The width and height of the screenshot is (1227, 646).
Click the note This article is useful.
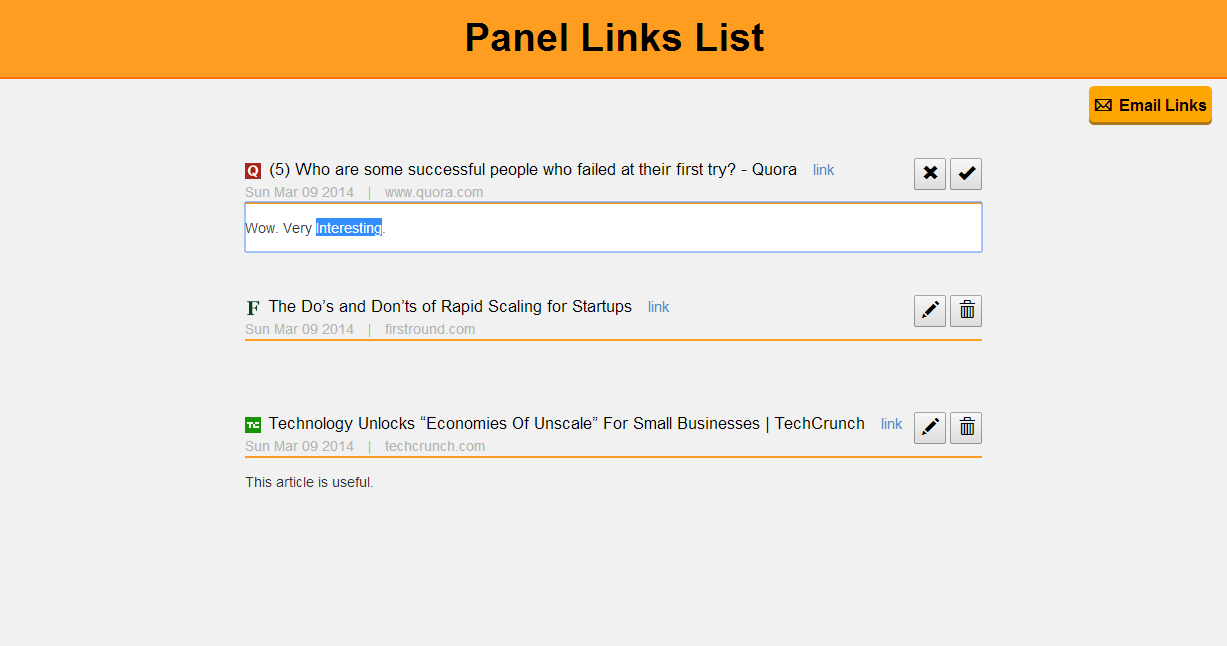(309, 483)
